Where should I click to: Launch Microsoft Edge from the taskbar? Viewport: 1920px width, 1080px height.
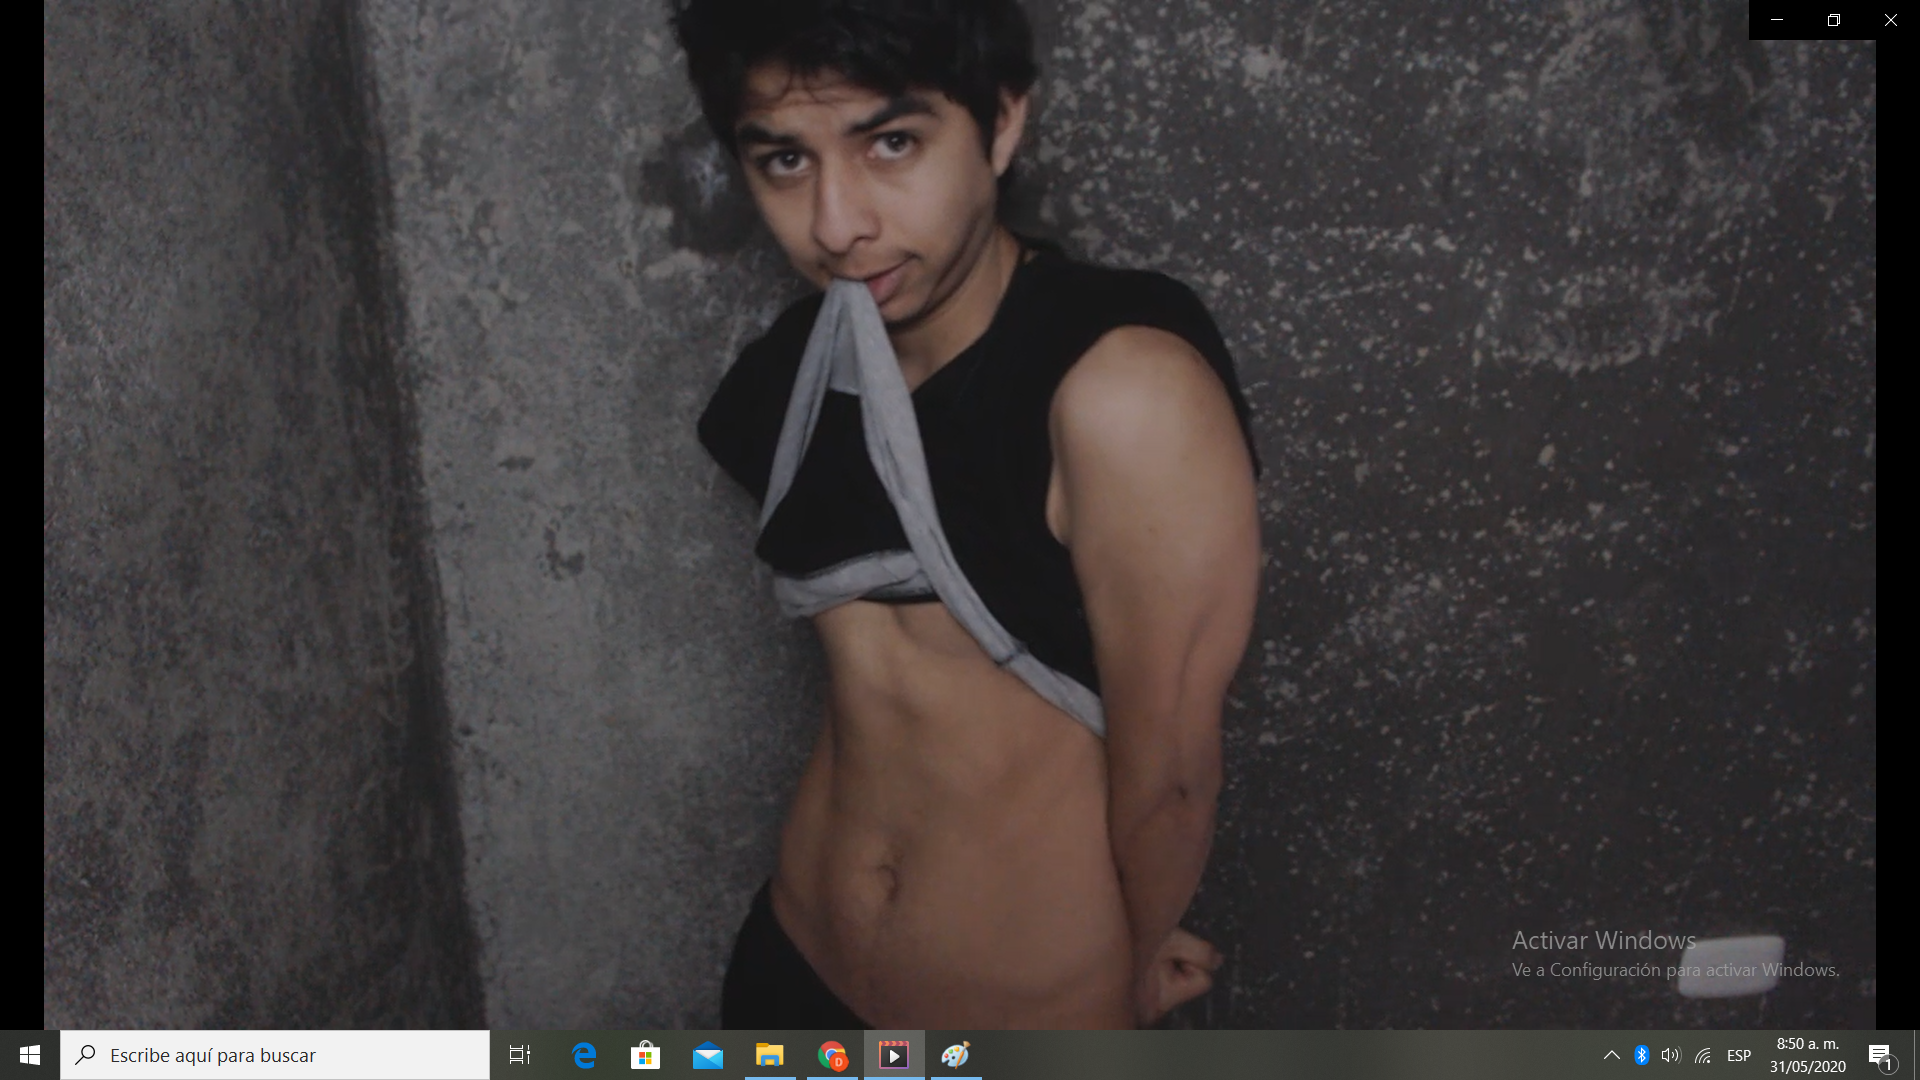coord(584,1055)
